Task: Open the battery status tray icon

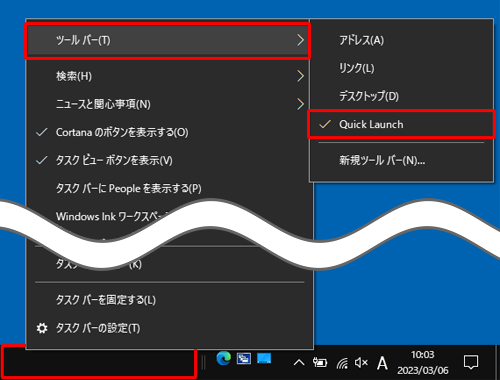Action: point(320,362)
